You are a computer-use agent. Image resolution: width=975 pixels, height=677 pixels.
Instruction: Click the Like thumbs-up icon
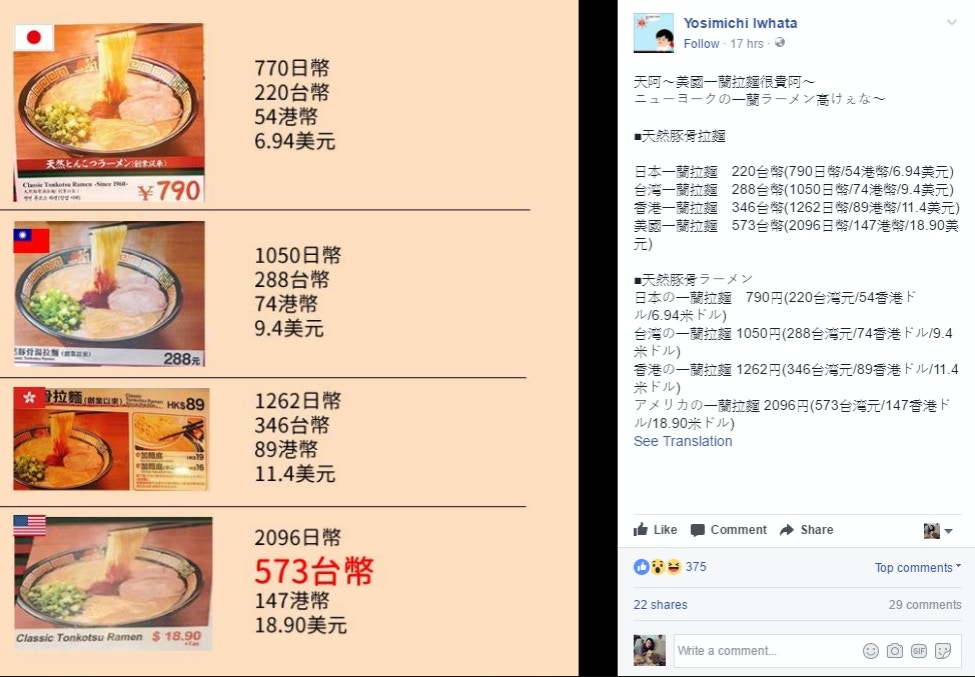640,530
